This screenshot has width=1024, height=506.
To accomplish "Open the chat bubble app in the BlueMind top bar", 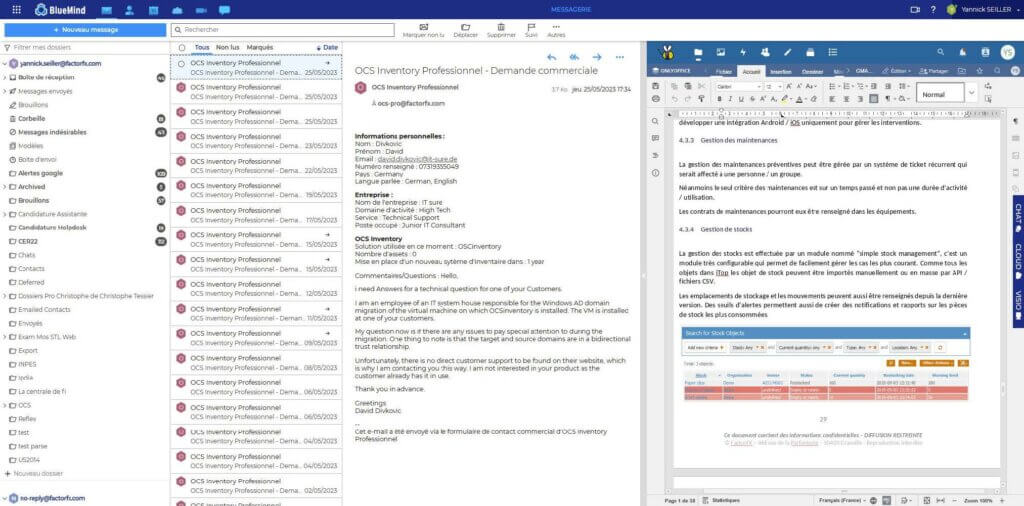I will pos(225,10).
